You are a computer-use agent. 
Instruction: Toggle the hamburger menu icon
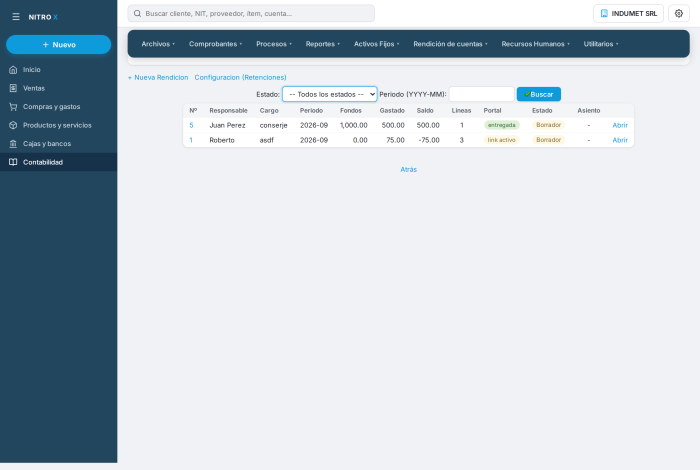coord(16,17)
